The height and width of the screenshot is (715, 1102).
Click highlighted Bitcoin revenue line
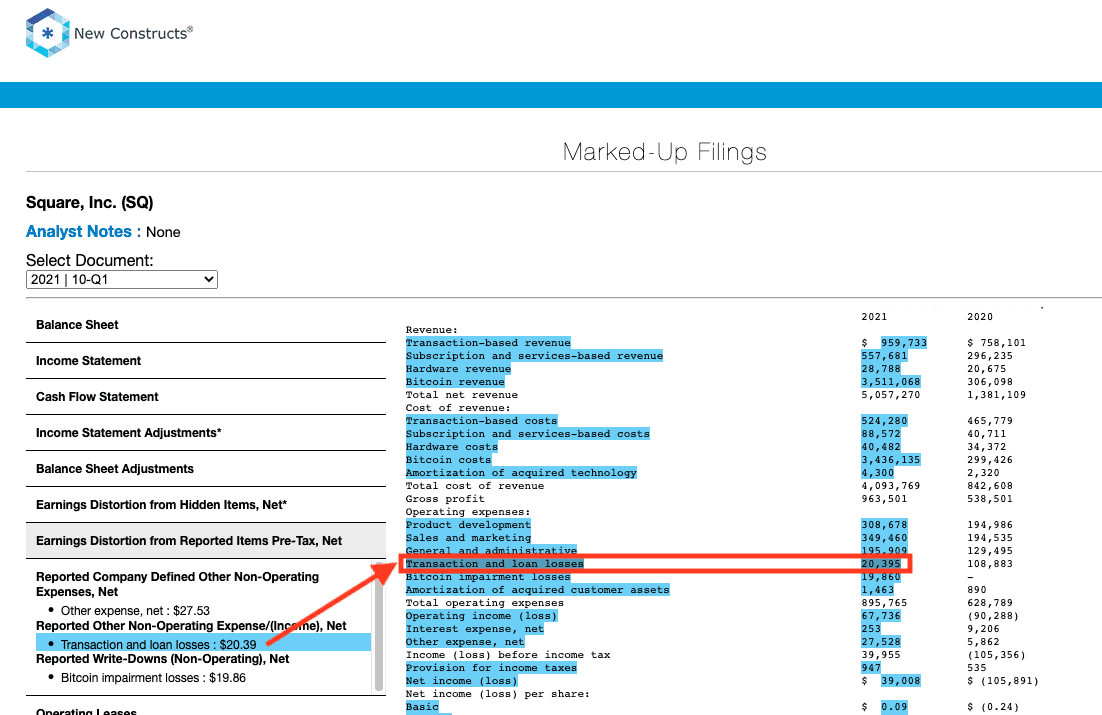[455, 382]
